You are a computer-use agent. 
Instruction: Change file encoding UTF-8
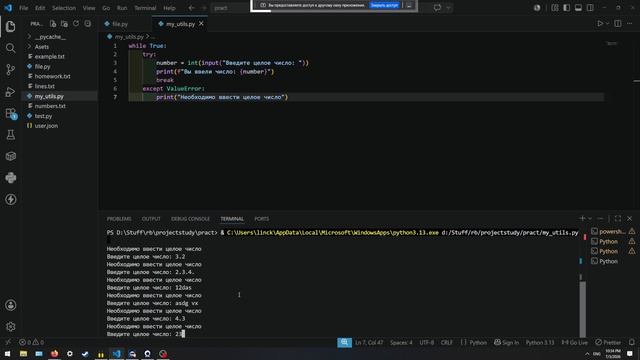pyautogui.click(x=427, y=342)
